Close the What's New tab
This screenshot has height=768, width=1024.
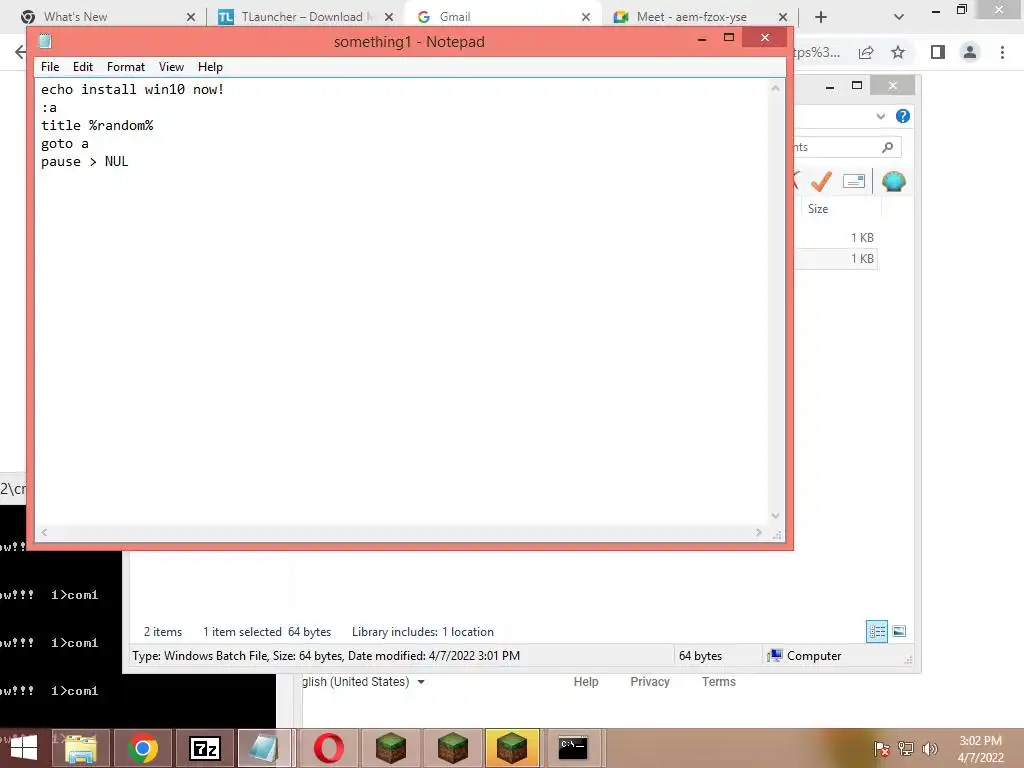(191, 17)
